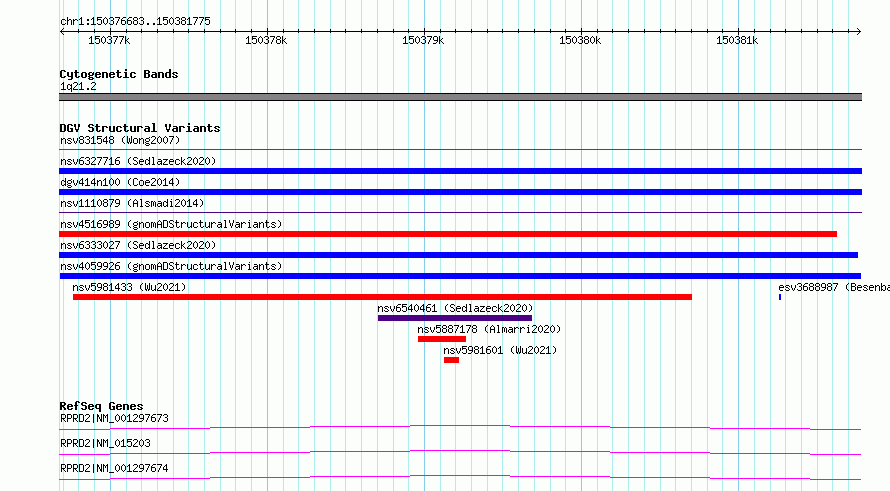Open the Cytogenetic Bands track heading
Image resolution: width=890 pixels, height=491 pixels.
(x=119, y=74)
